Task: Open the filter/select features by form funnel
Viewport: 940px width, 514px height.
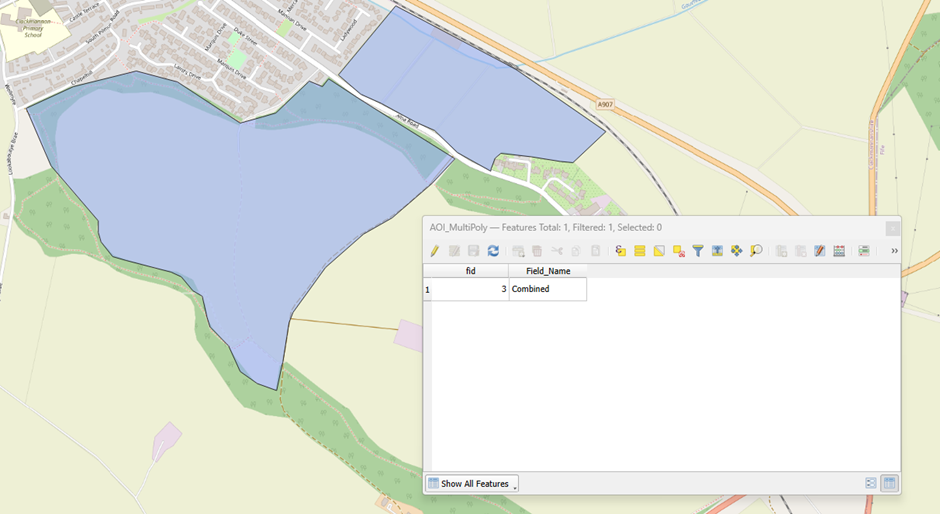Action: (698, 251)
